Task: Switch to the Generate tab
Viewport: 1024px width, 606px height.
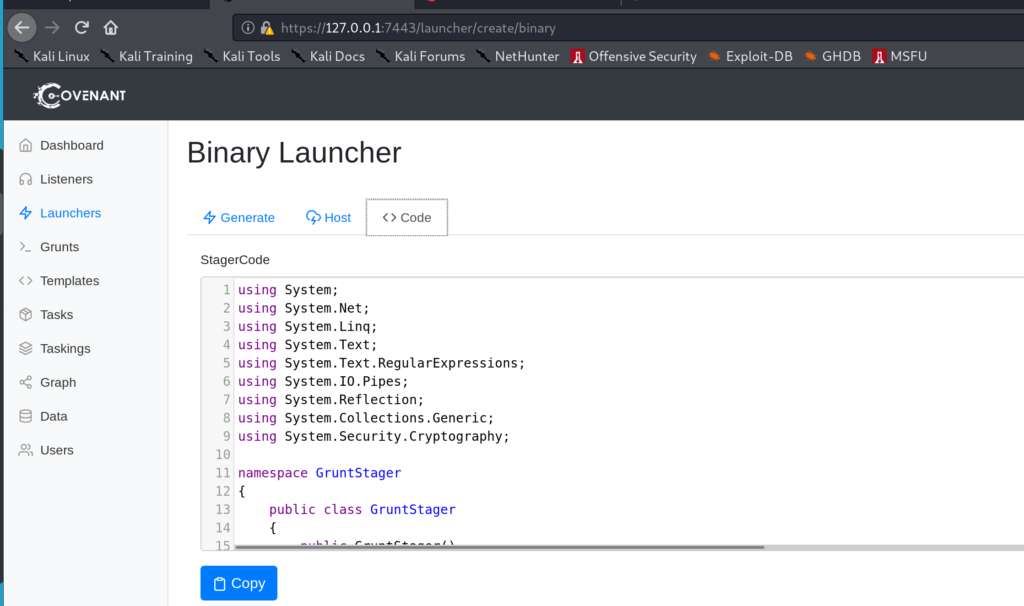Action: click(238, 217)
